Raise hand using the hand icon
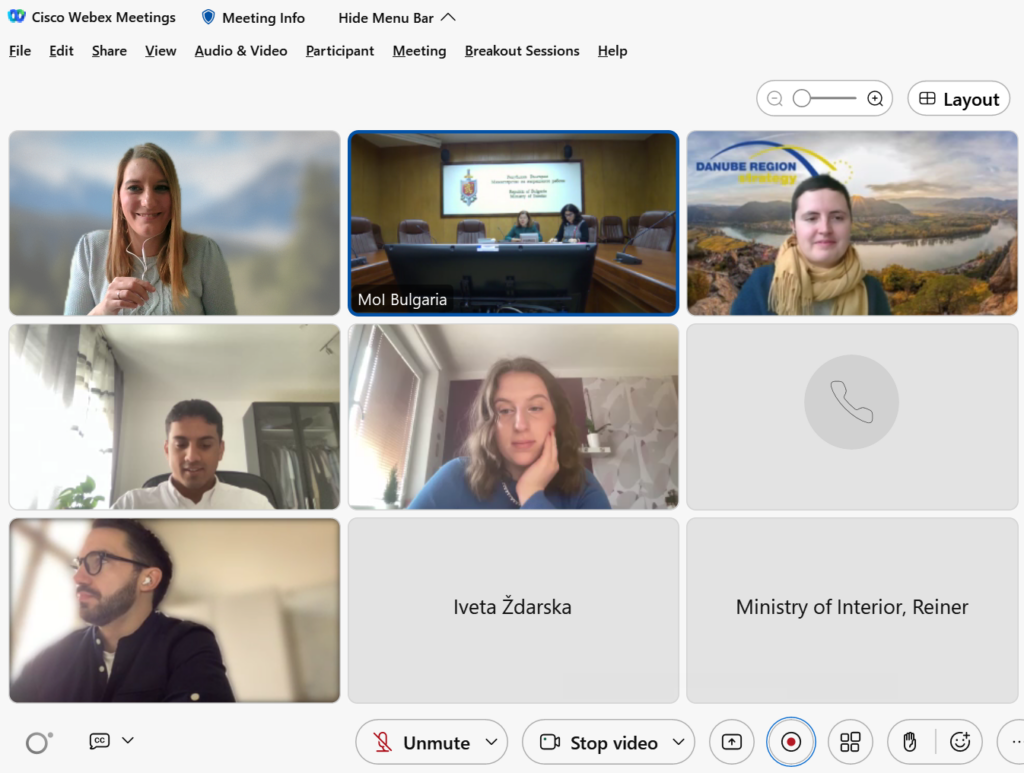Viewport: 1024px width, 773px height. tap(910, 742)
